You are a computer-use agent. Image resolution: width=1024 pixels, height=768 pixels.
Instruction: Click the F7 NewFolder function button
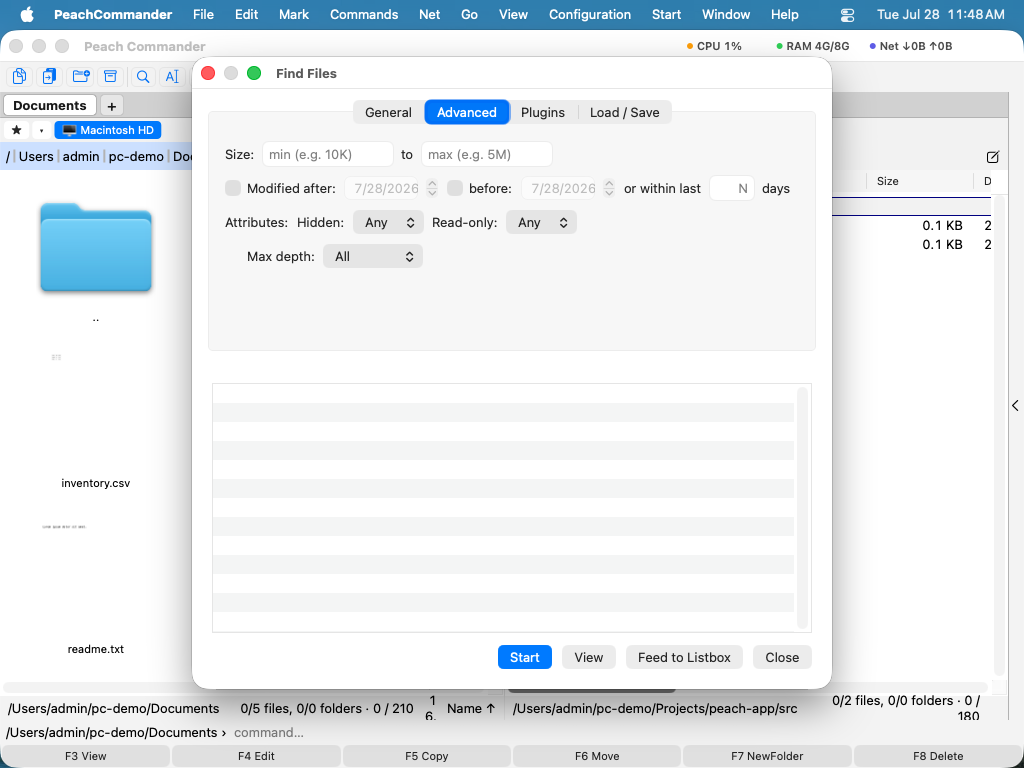point(767,756)
